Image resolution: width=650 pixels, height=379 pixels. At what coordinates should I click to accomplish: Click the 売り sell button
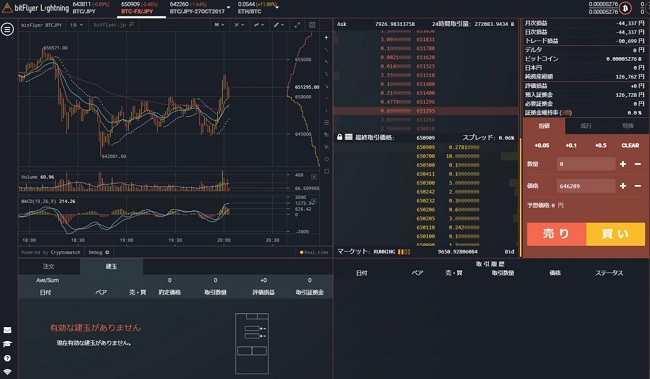[556, 234]
